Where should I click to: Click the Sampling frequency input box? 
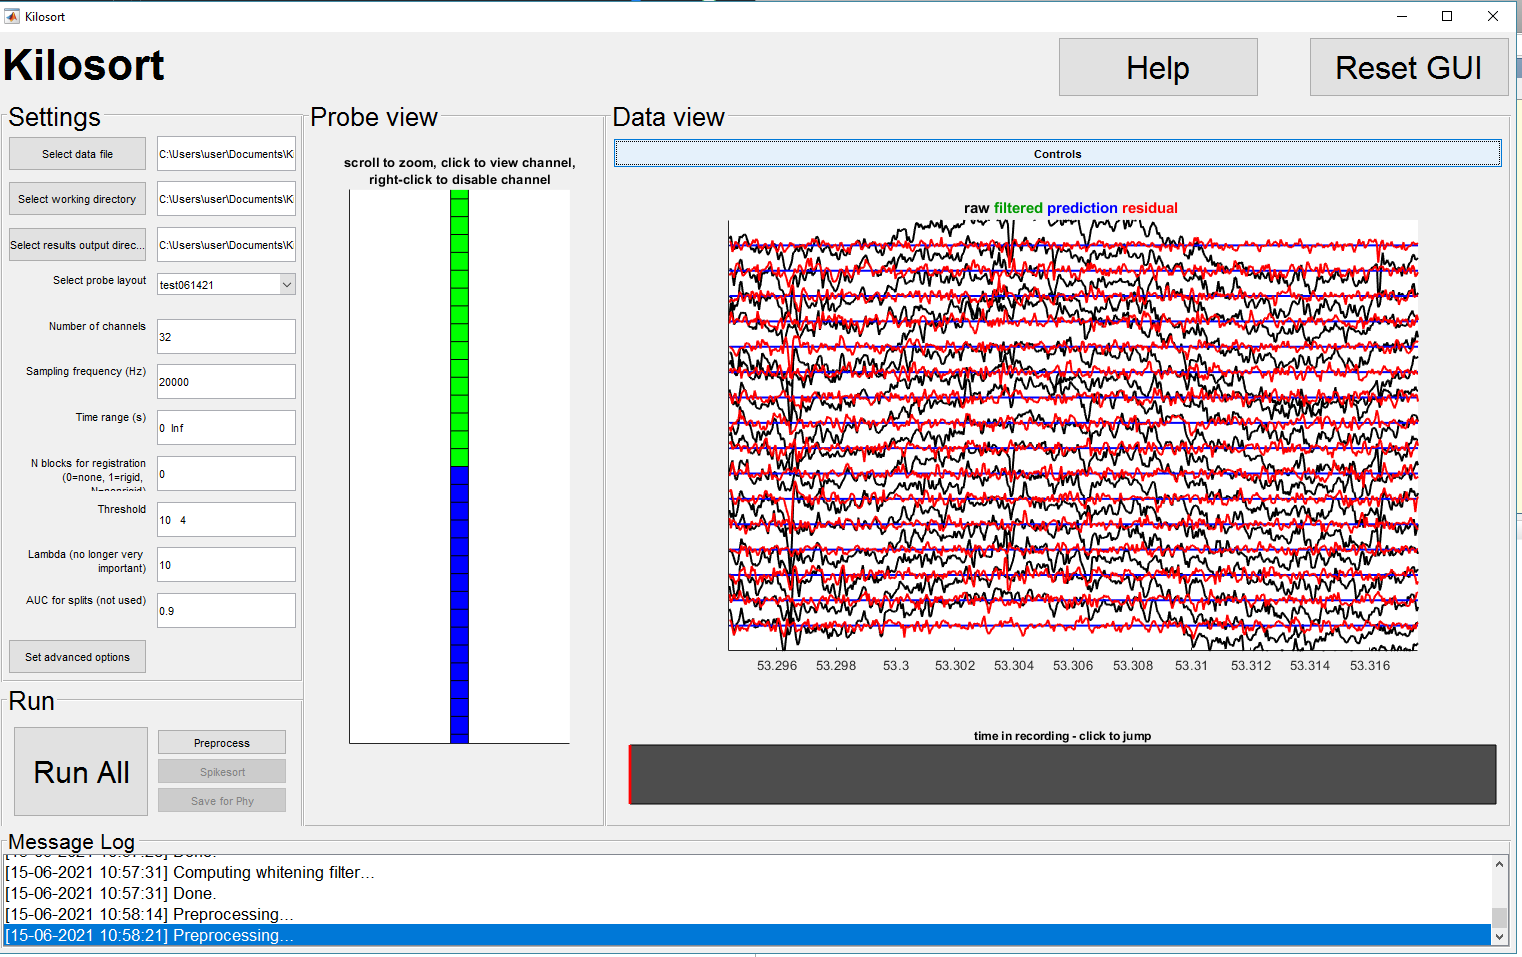click(225, 381)
